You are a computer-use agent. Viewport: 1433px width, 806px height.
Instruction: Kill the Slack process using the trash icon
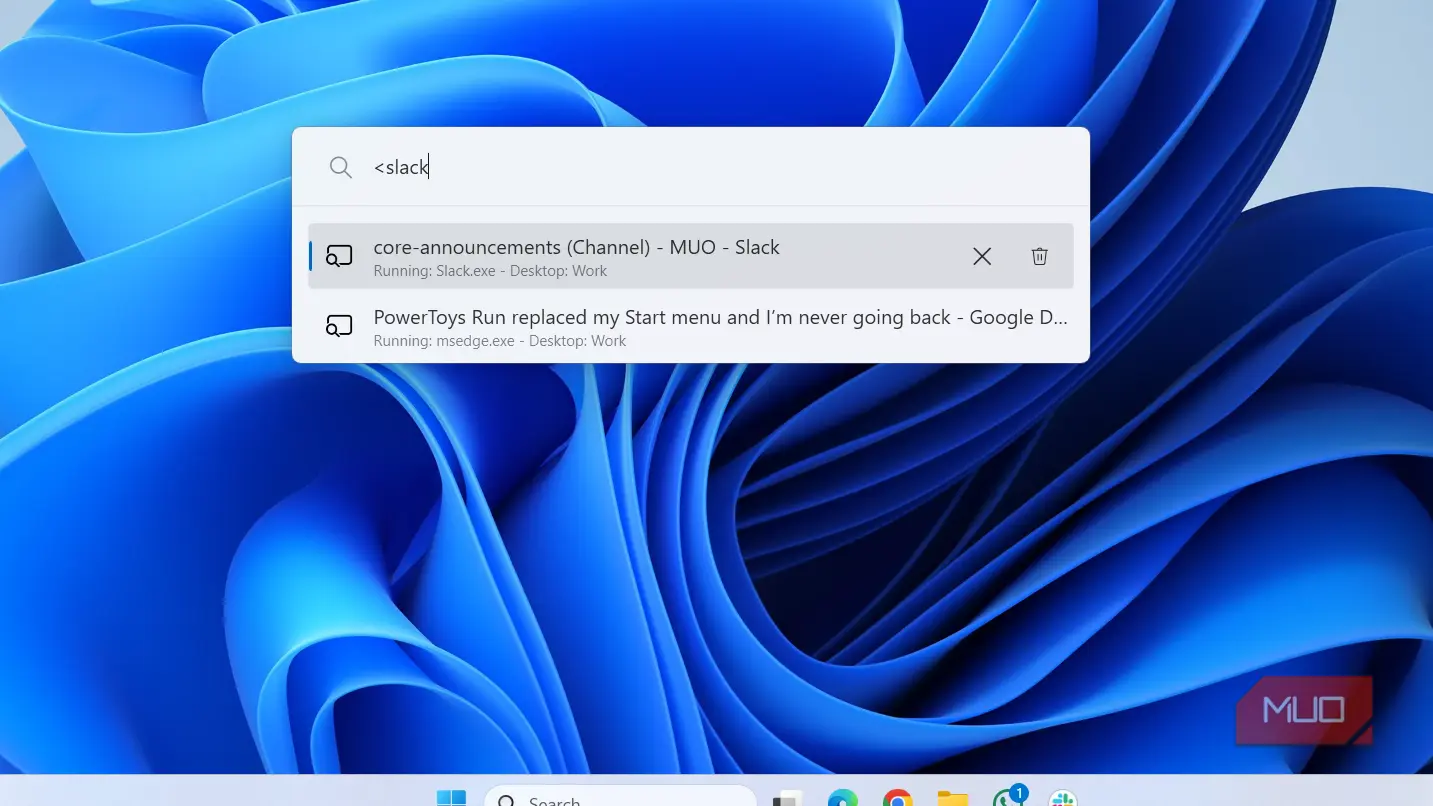pos(1039,257)
